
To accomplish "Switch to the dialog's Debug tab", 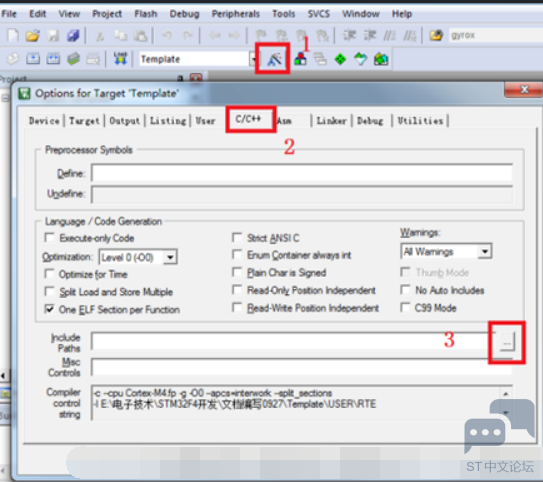I will tap(370, 121).
